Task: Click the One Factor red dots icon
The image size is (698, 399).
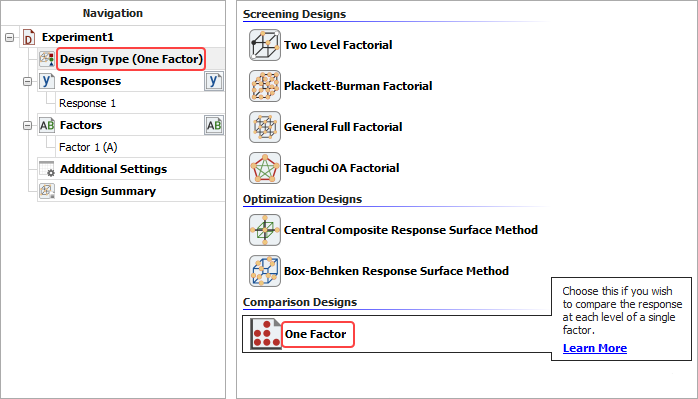Action: [x=265, y=334]
